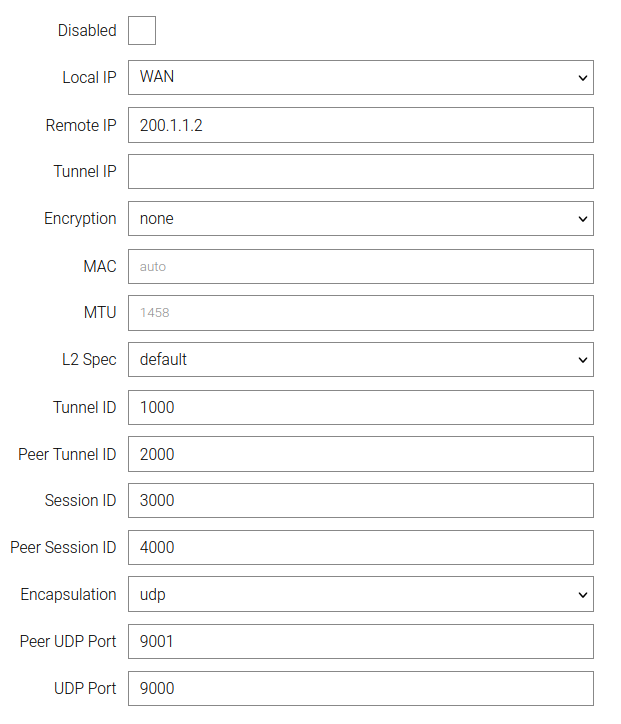Click the "Local IP" label text
The width and height of the screenshot is (621, 724).
pos(89,77)
